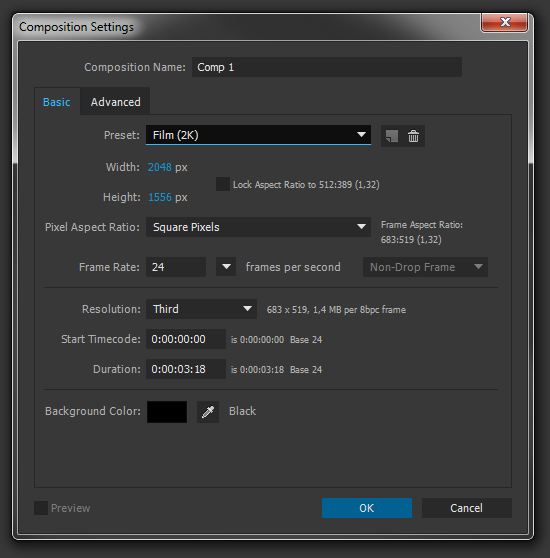Open the black Background Color swatch
Image resolution: width=550 pixels, height=558 pixels.
[x=167, y=412]
